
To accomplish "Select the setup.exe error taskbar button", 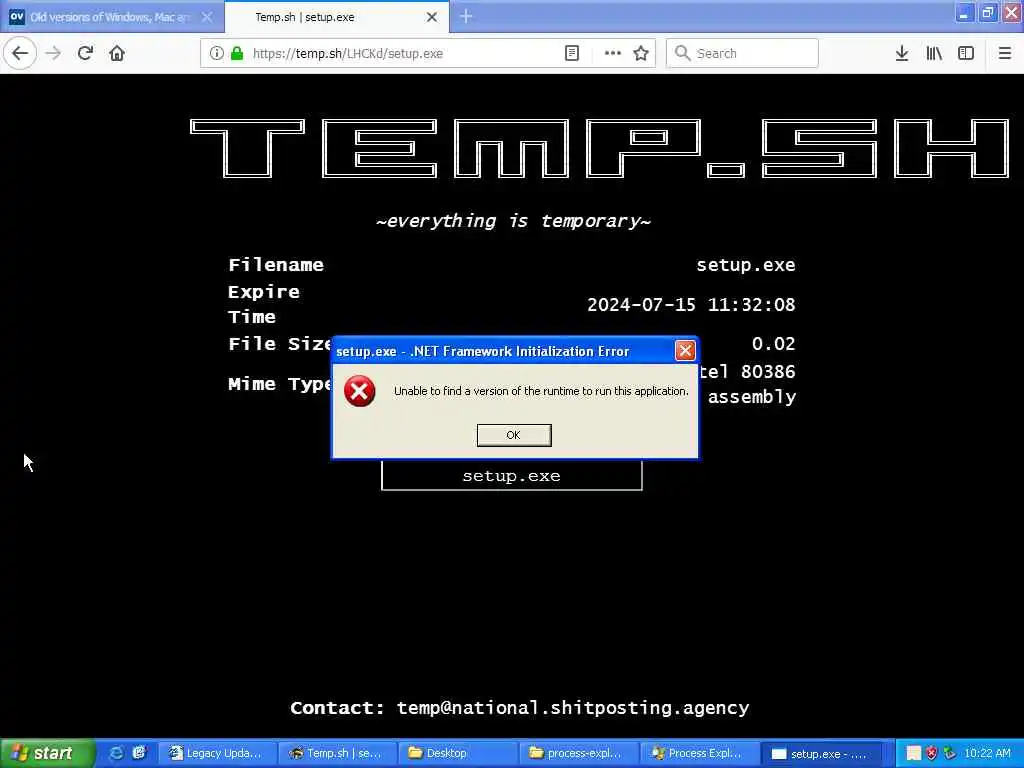I will (x=822, y=754).
